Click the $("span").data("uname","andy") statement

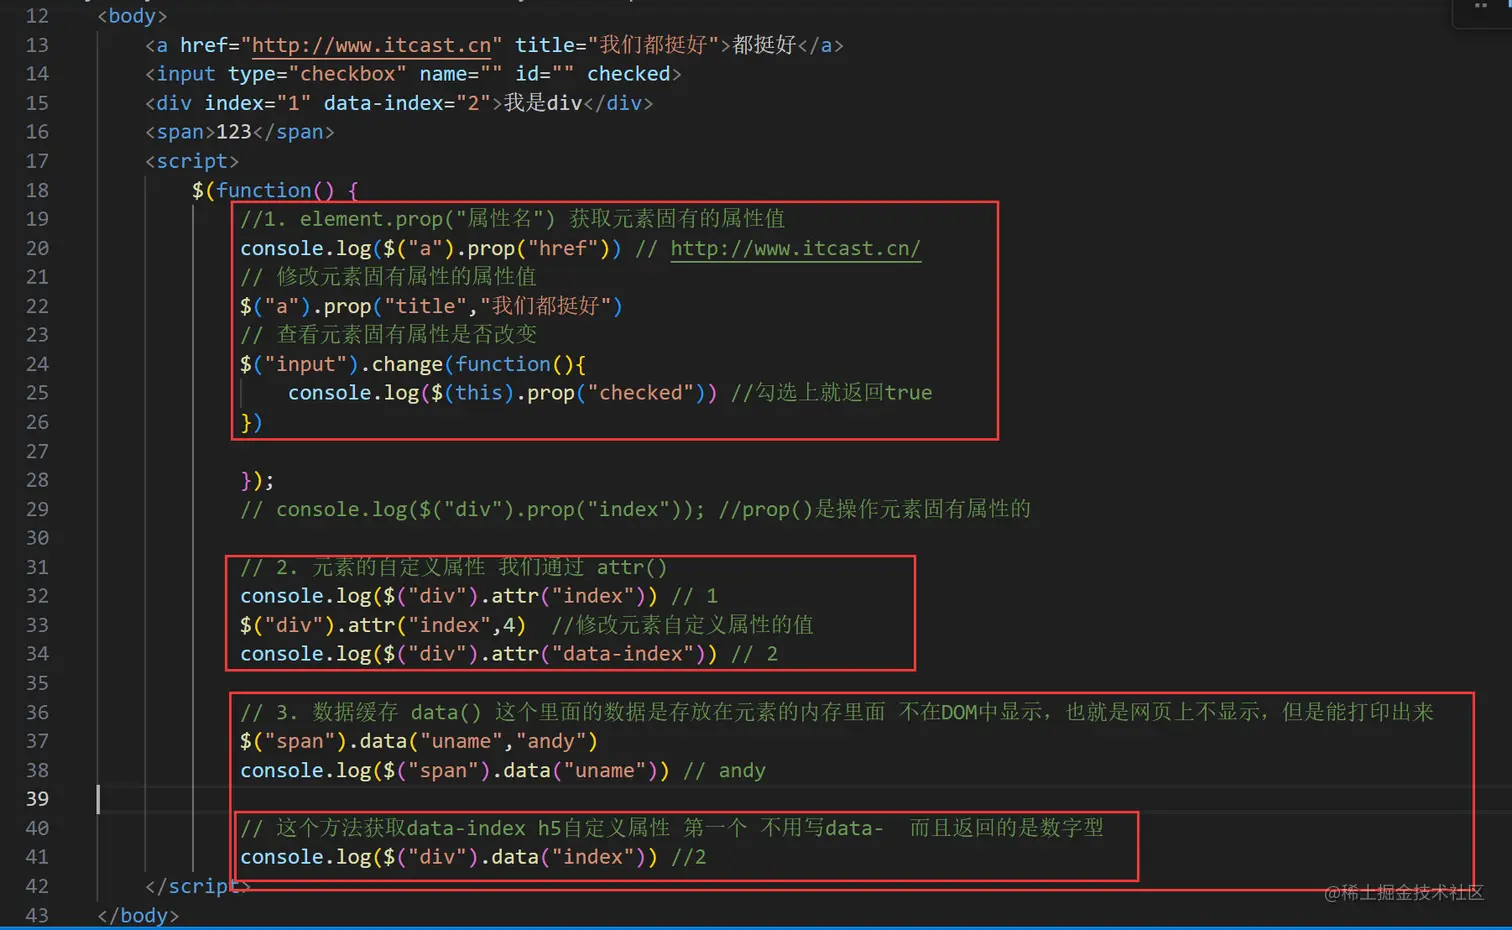pyautogui.click(x=419, y=741)
